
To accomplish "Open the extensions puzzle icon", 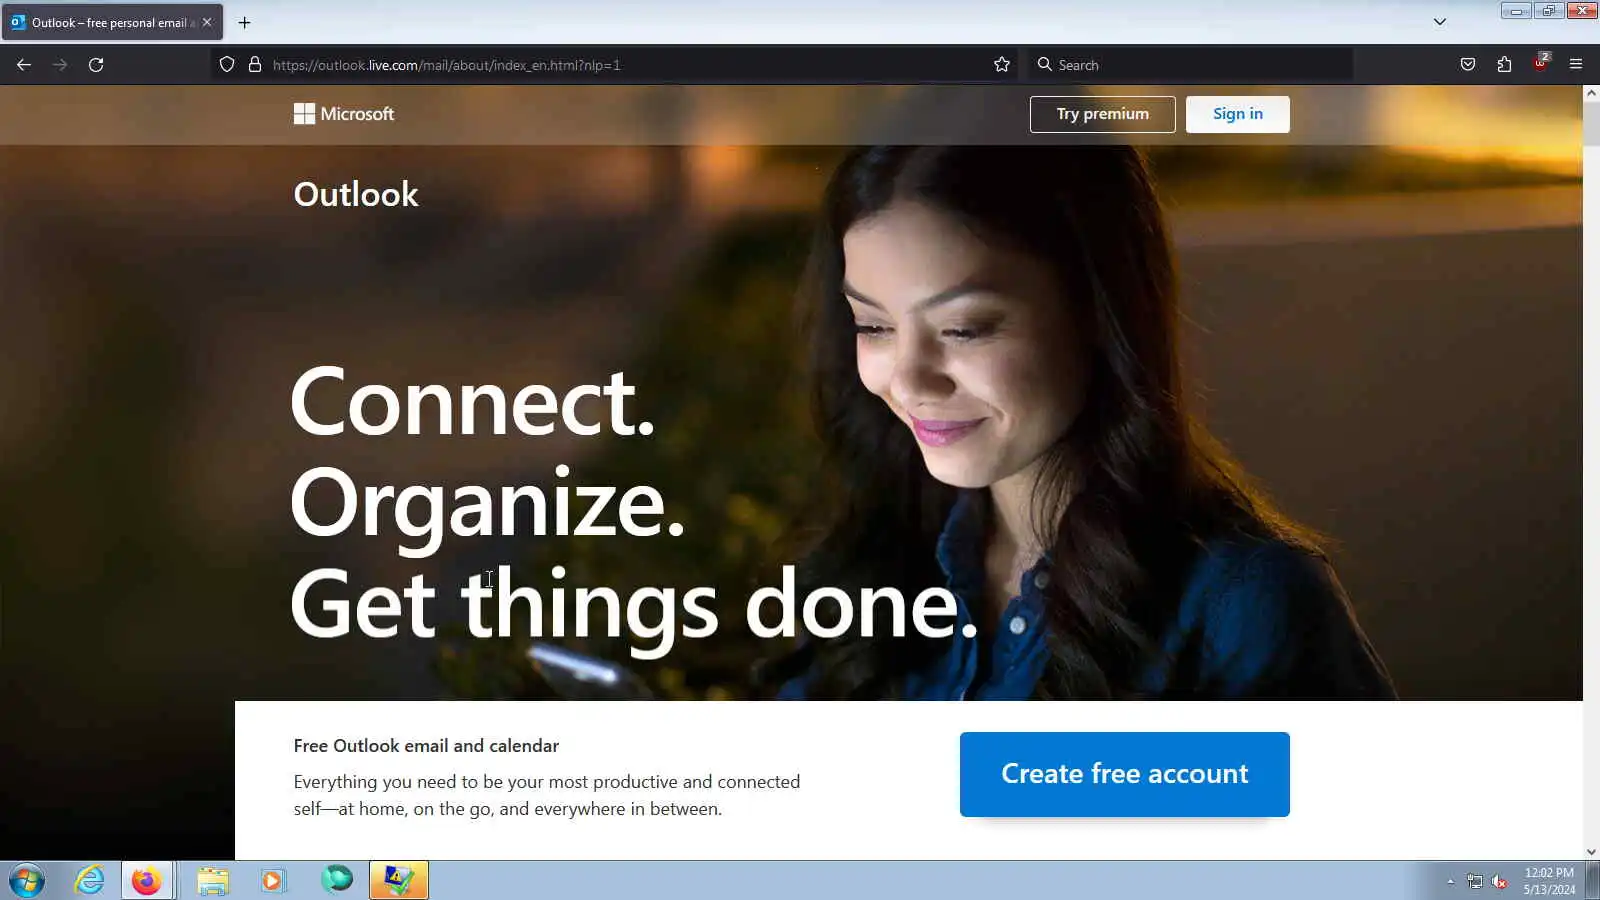I will tap(1504, 65).
